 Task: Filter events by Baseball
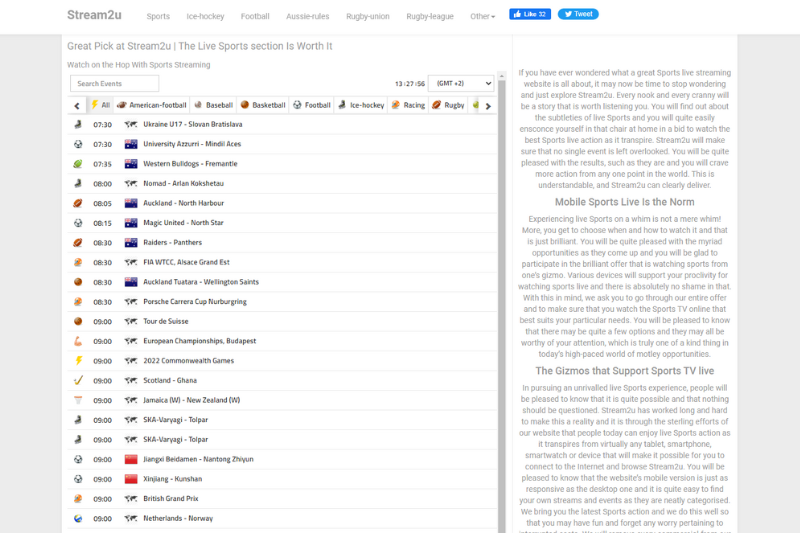(214, 105)
